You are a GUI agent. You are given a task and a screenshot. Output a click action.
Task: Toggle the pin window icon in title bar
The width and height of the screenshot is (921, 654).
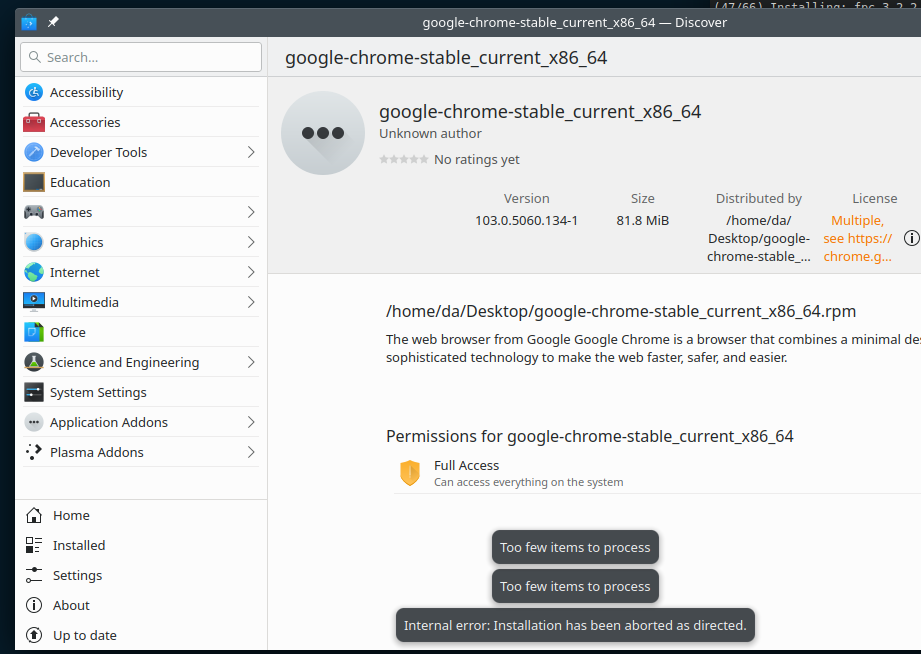coord(53,22)
